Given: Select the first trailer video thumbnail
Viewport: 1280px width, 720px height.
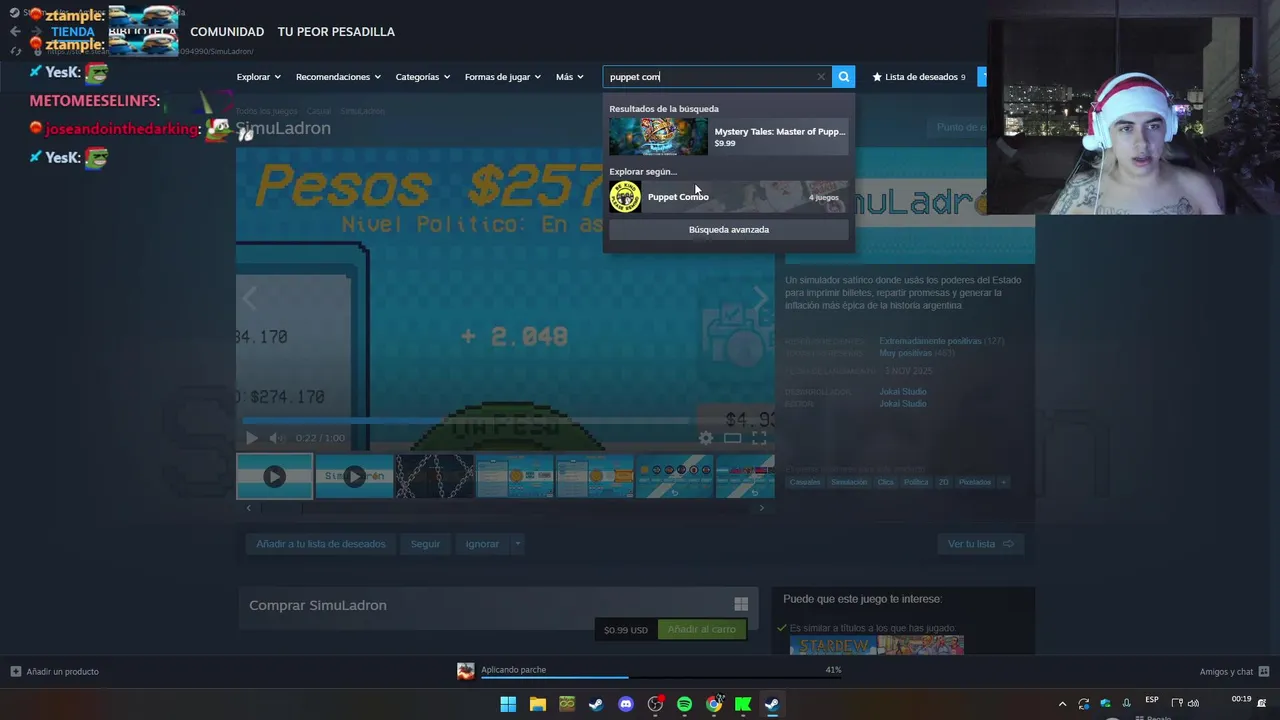Looking at the screenshot, I should [274, 477].
